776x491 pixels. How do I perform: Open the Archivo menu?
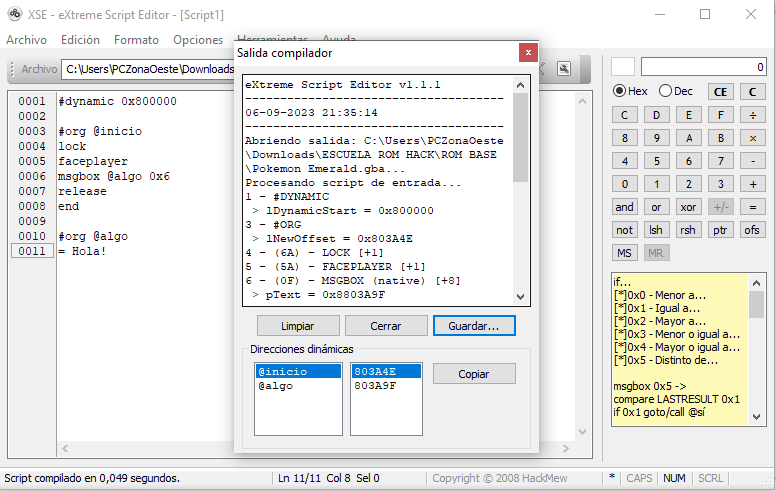(x=27, y=40)
